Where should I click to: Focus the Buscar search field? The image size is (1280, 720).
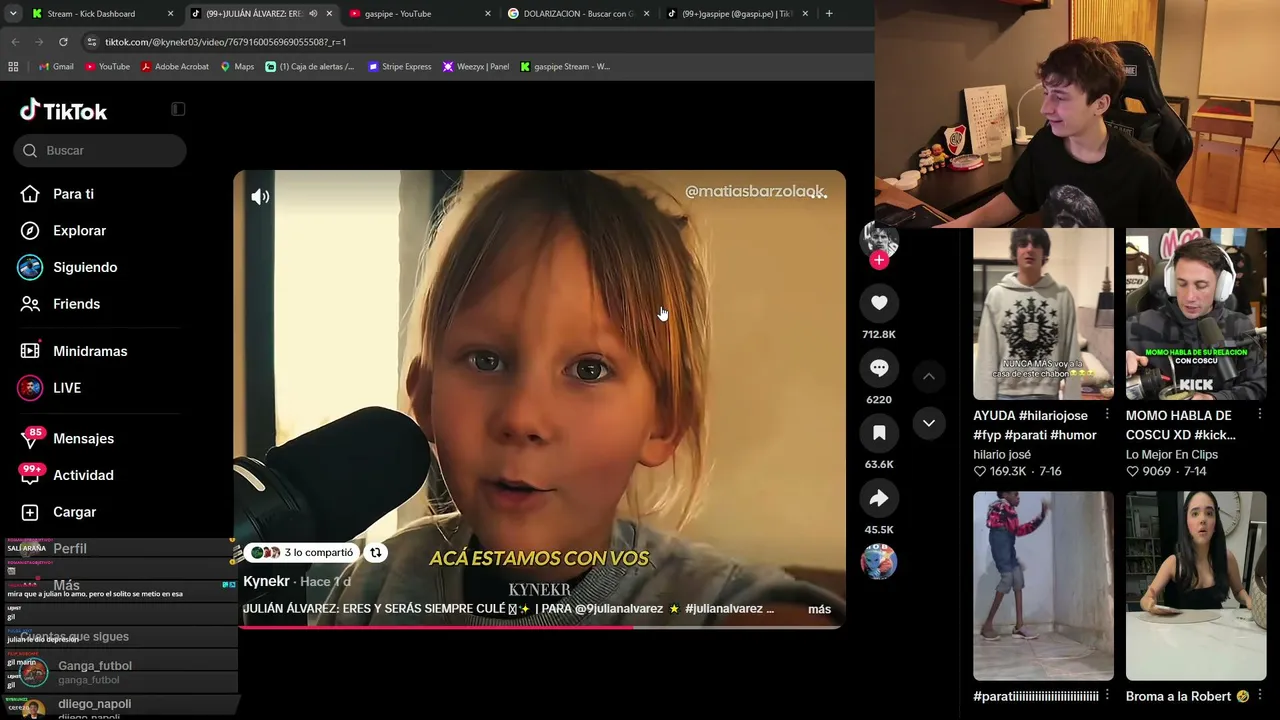[100, 150]
